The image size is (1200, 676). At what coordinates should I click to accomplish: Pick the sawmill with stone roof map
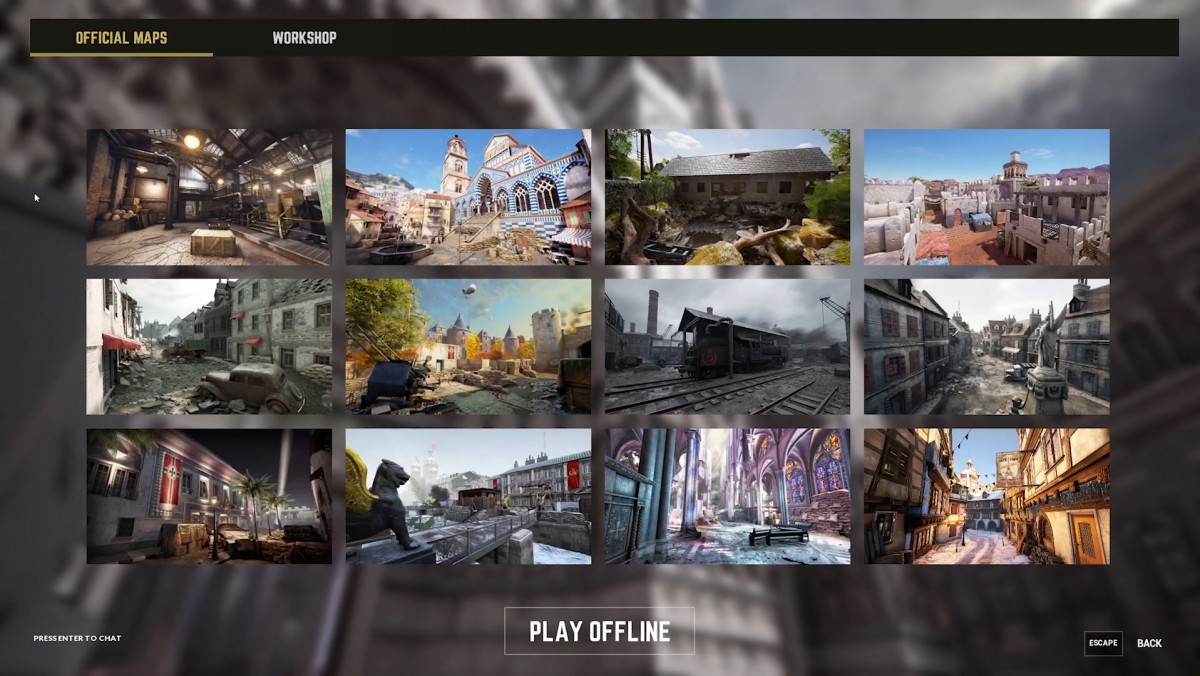727,197
